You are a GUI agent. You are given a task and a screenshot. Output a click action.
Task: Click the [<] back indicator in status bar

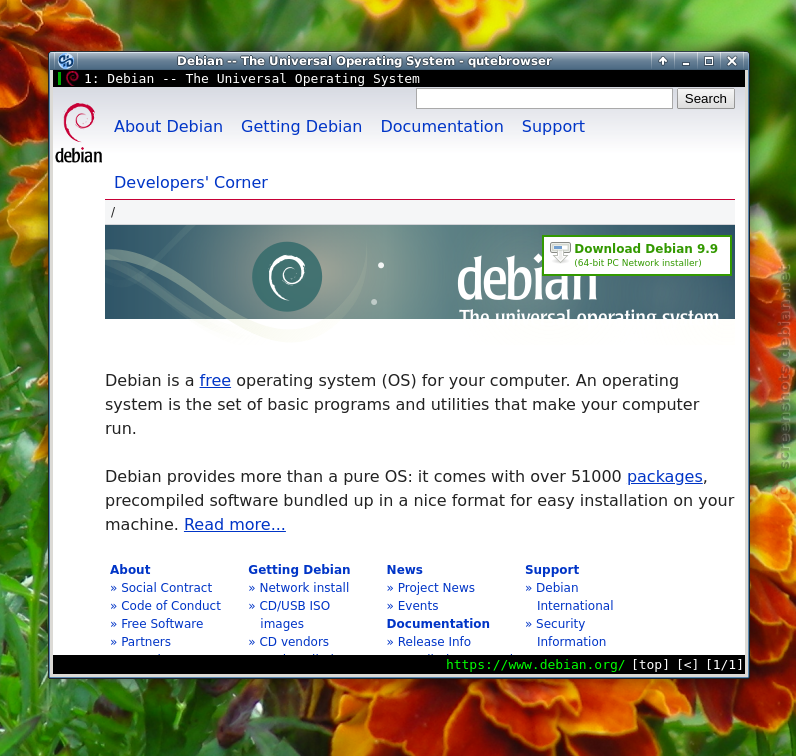pos(687,665)
